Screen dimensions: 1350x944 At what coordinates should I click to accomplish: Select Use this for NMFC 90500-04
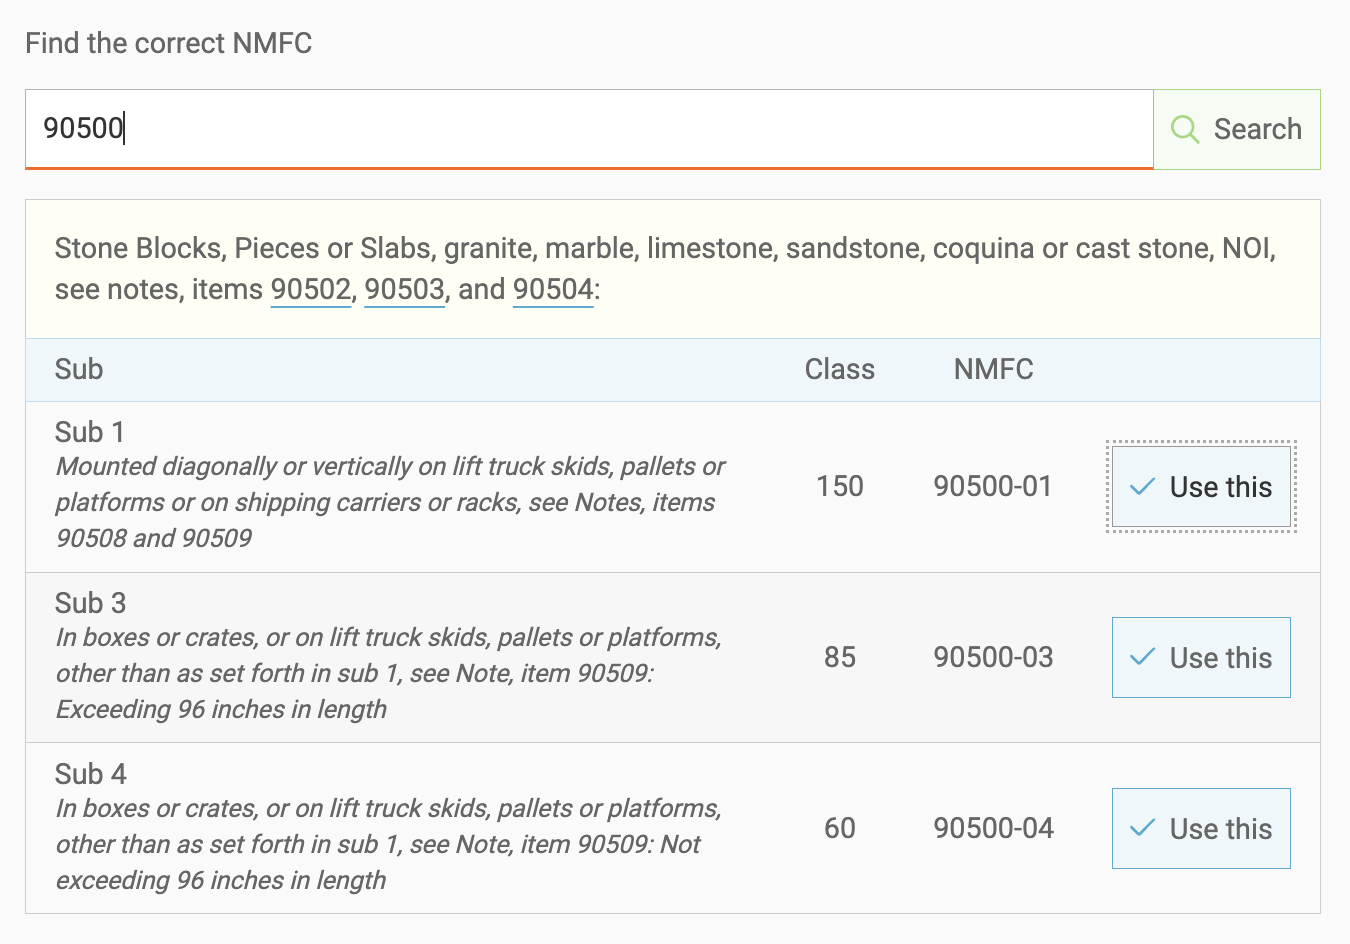[1201, 828]
